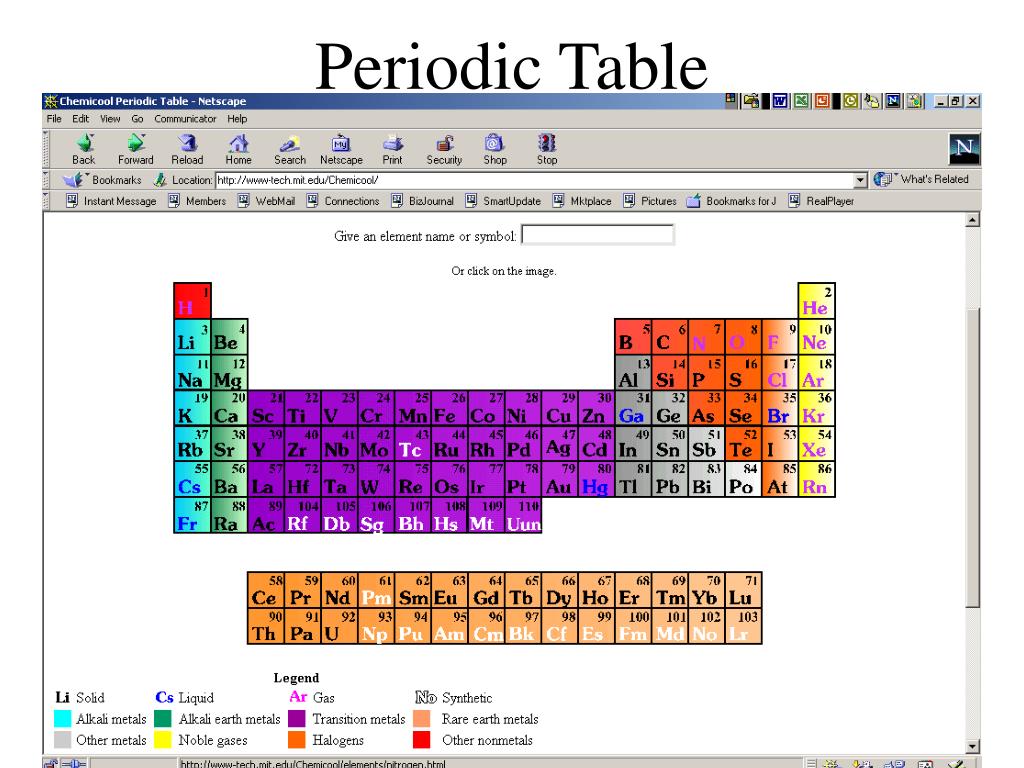Viewport: 1024px width, 768px height.
Task: Expand the Location URL dropdown arrow
Action: 861,180
